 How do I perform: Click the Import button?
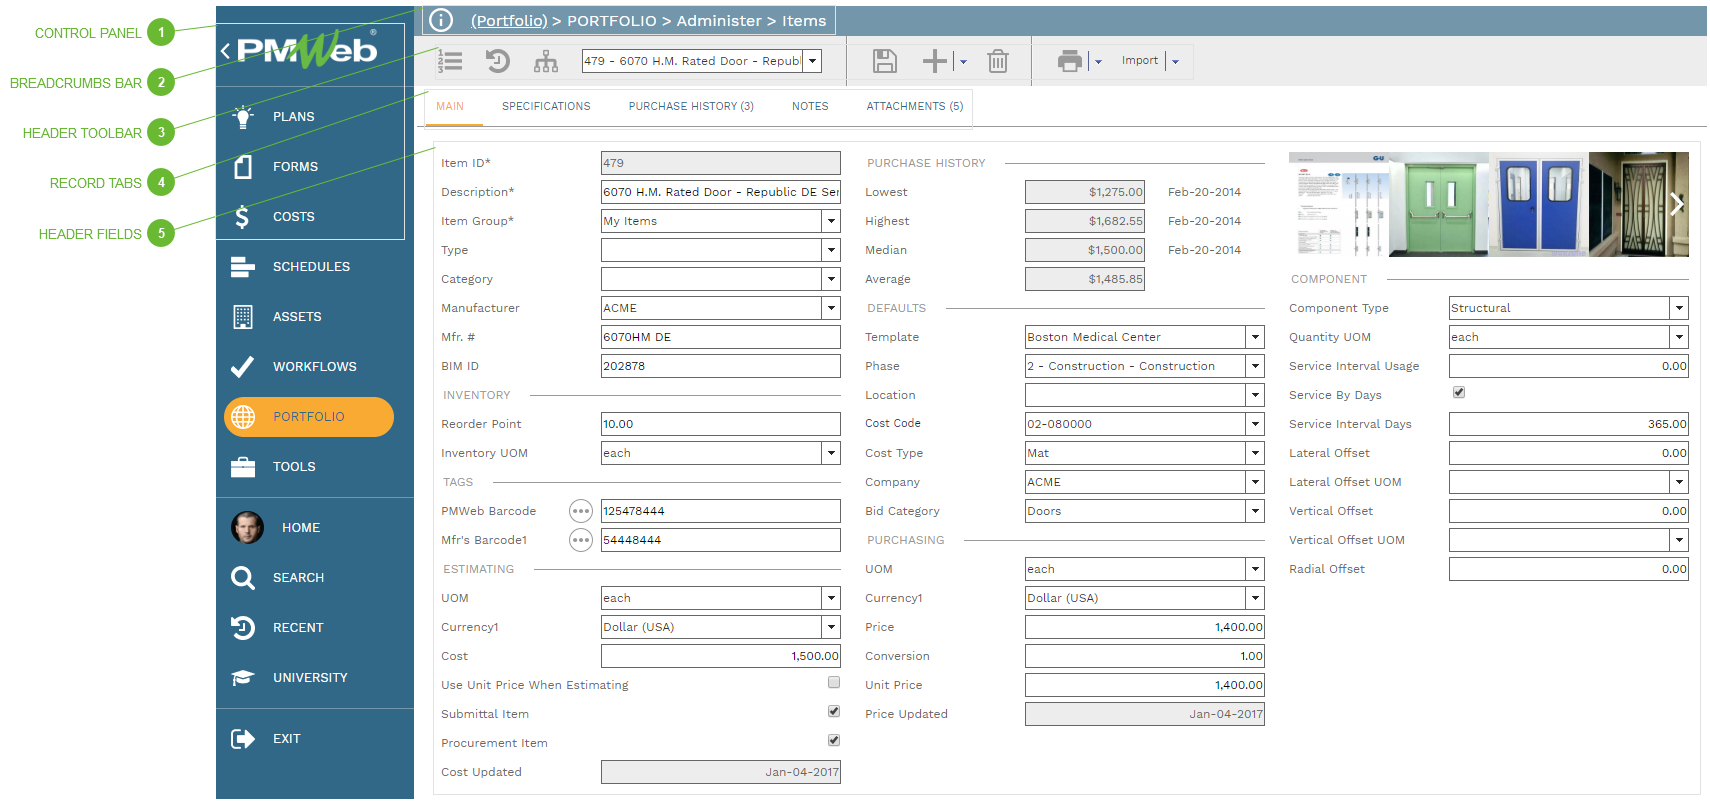[x=1140, y=61]
